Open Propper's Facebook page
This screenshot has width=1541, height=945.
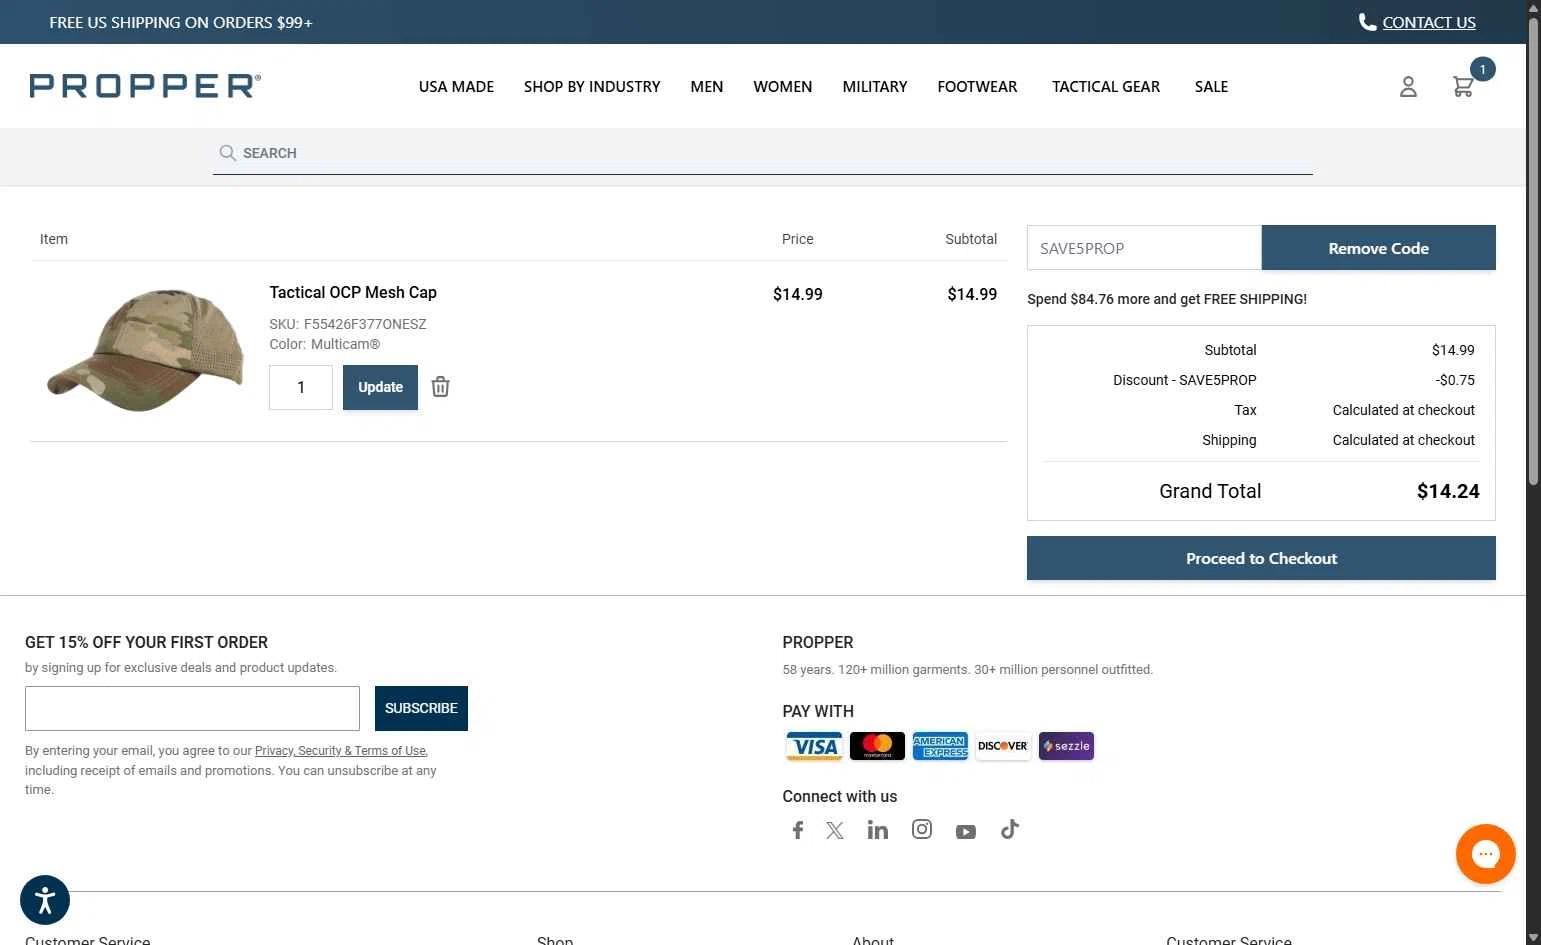(798, 830)
